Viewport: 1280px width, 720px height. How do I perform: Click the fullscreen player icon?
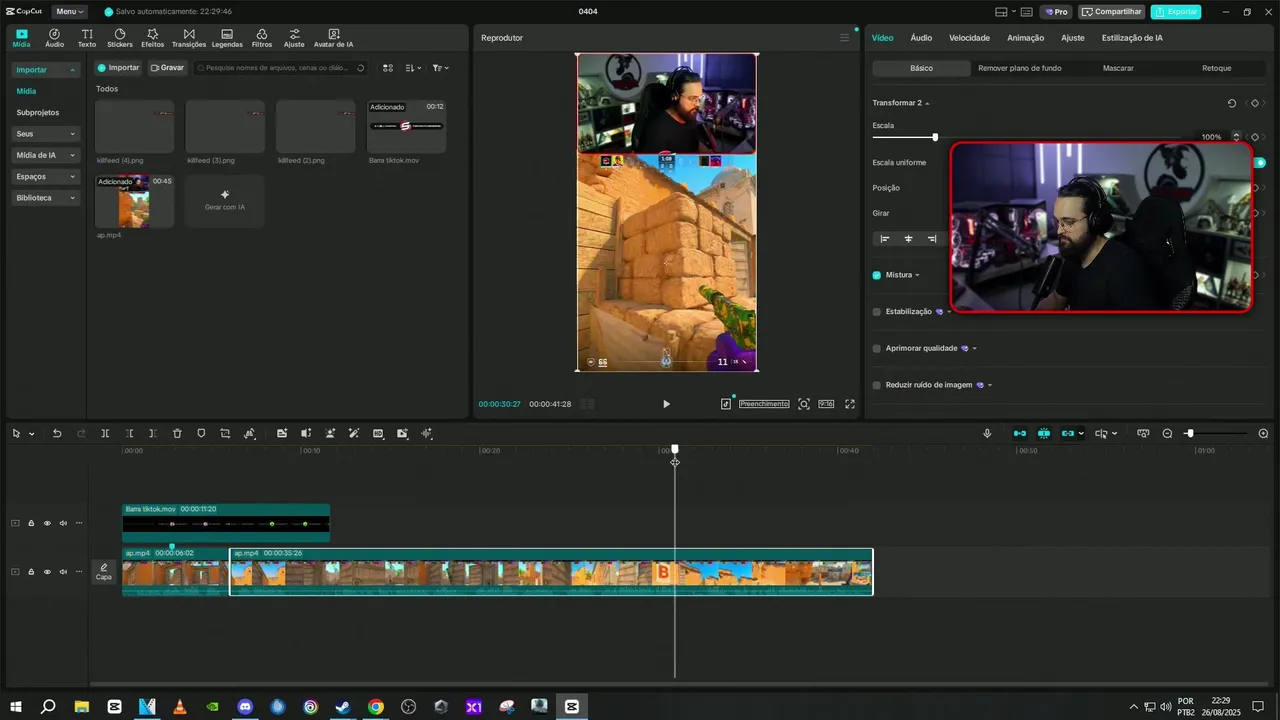click(x=850, y=404)
